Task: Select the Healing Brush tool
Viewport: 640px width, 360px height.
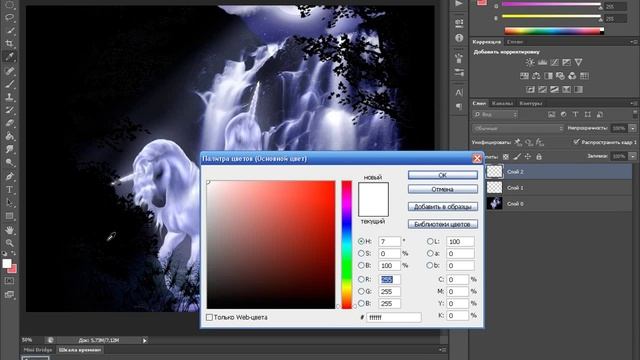Action: [x=9, y=71]
